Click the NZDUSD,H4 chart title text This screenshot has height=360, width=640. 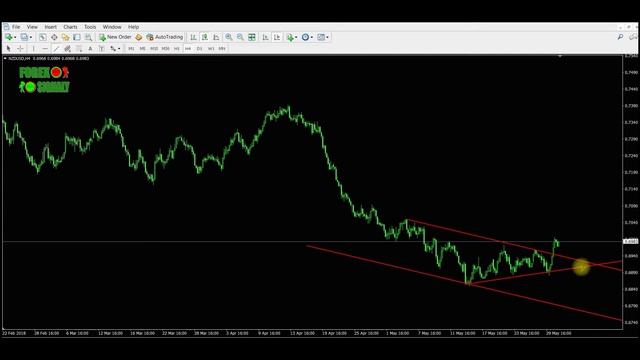(x=19, y=58)
